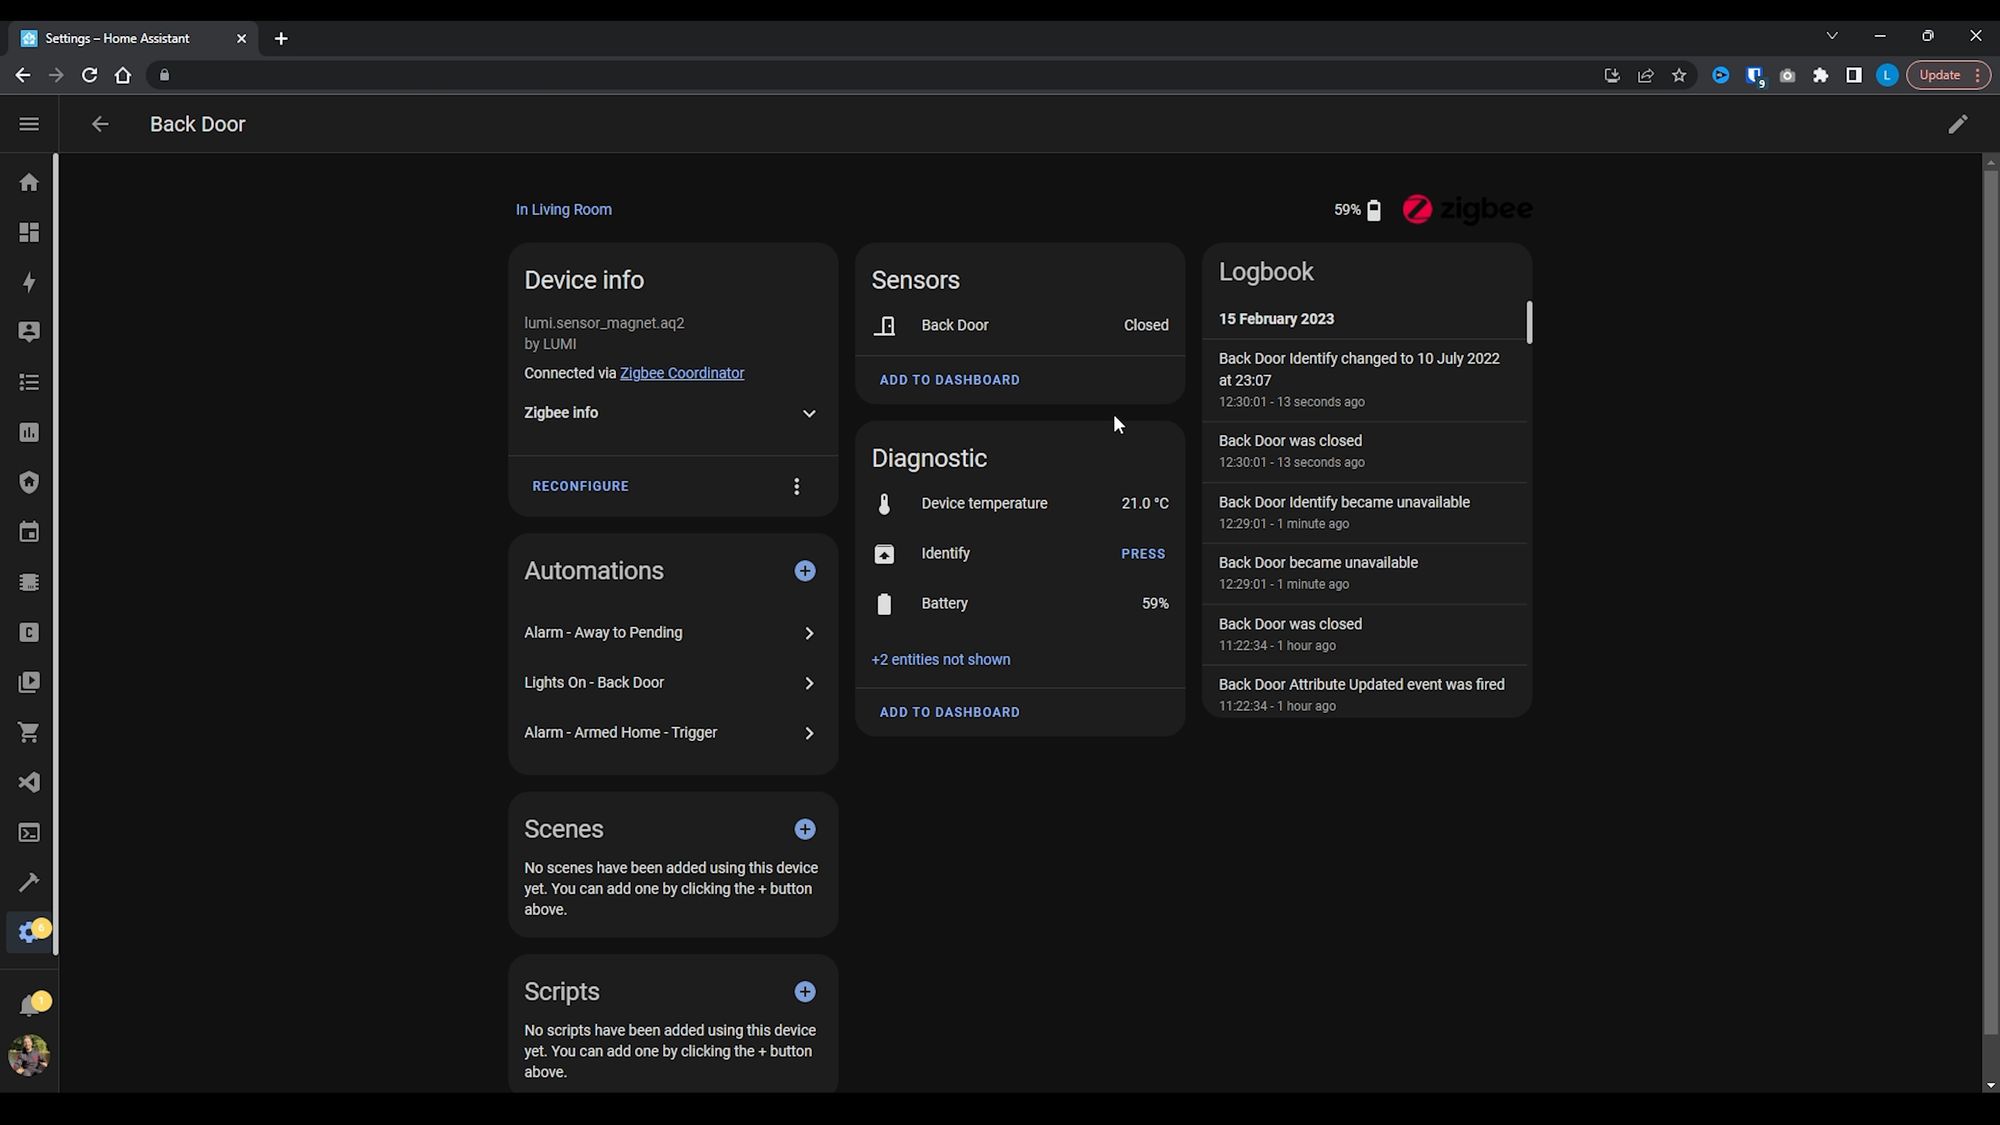The image size is (2000, 1125).
Task: Toggle the Scenes section add button
Action: tap(806, 828)
